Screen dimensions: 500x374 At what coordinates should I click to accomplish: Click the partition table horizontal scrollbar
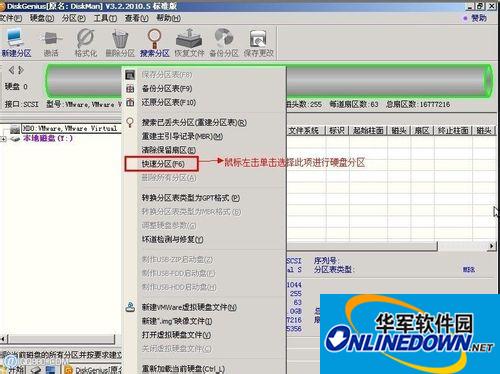(x=362, y=246)
